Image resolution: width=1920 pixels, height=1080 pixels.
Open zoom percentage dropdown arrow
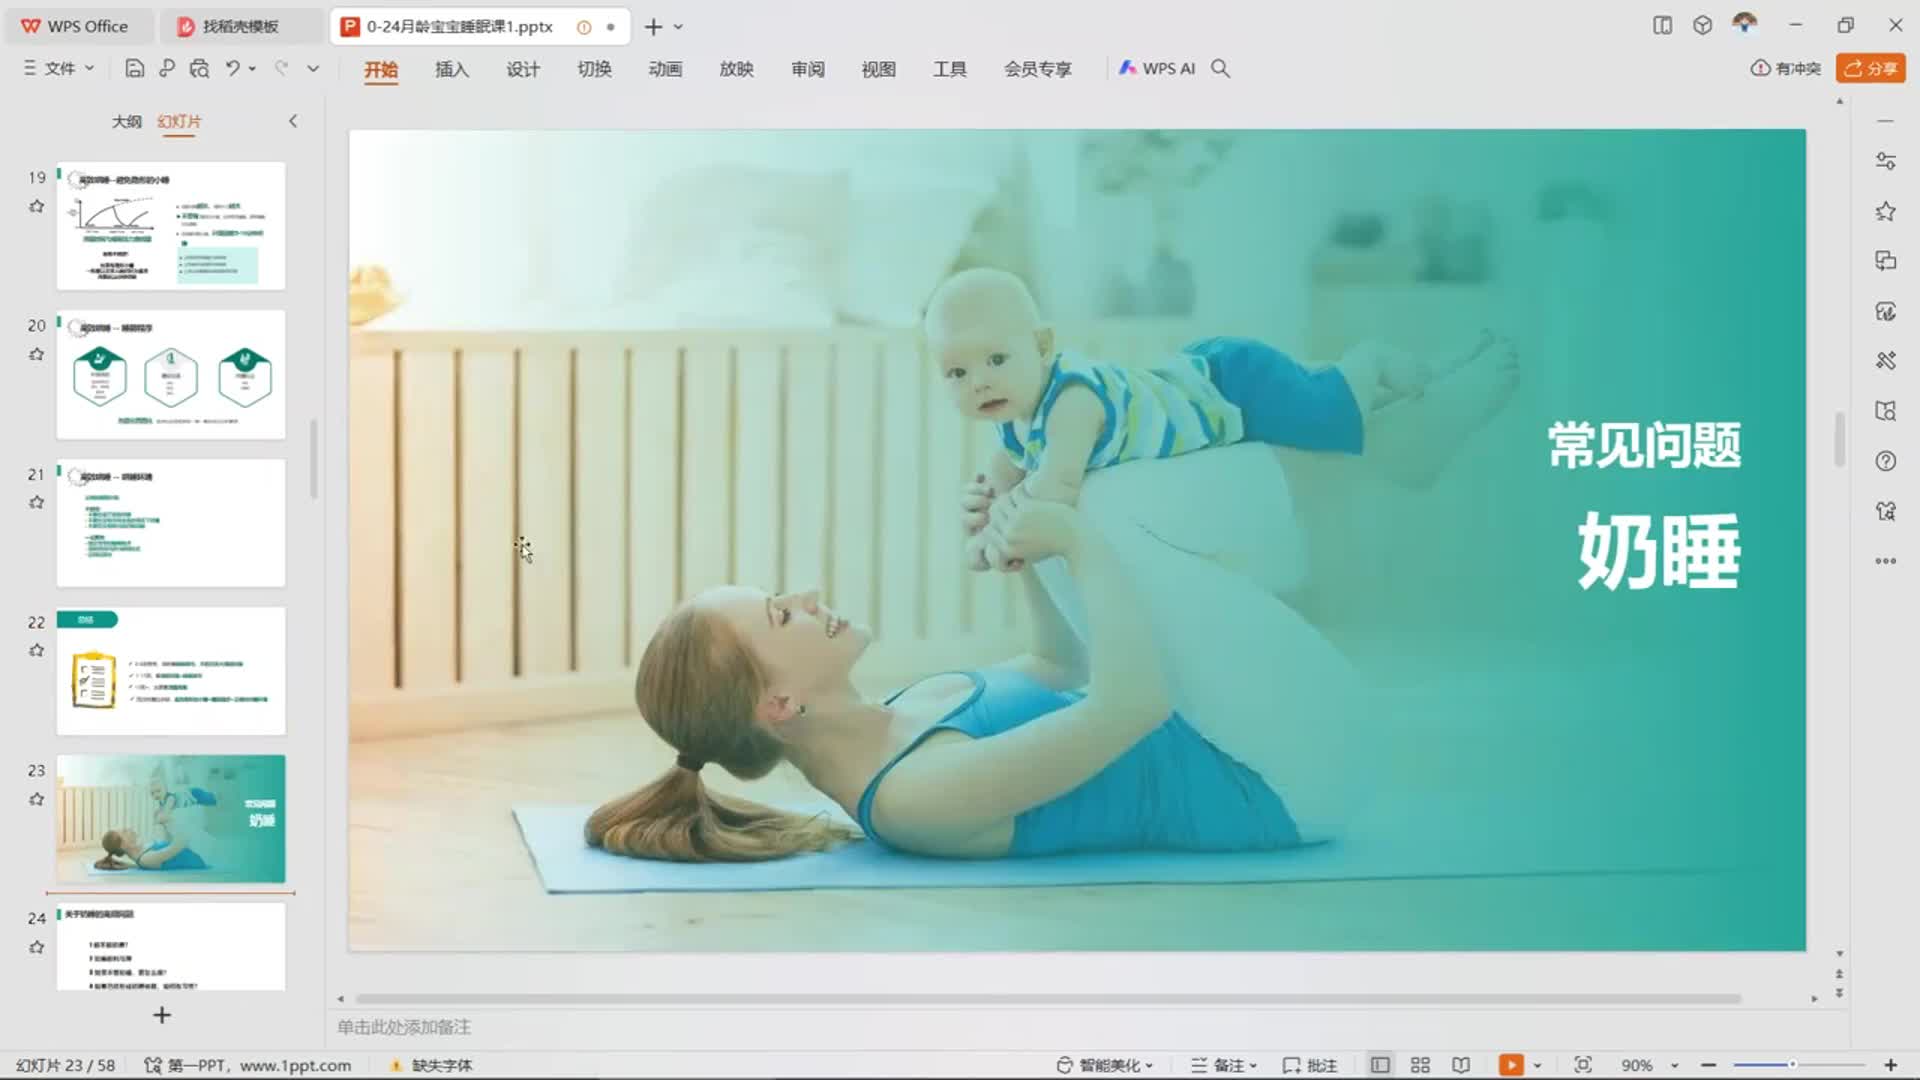pyautogui.click(x=1675, y=1066)
